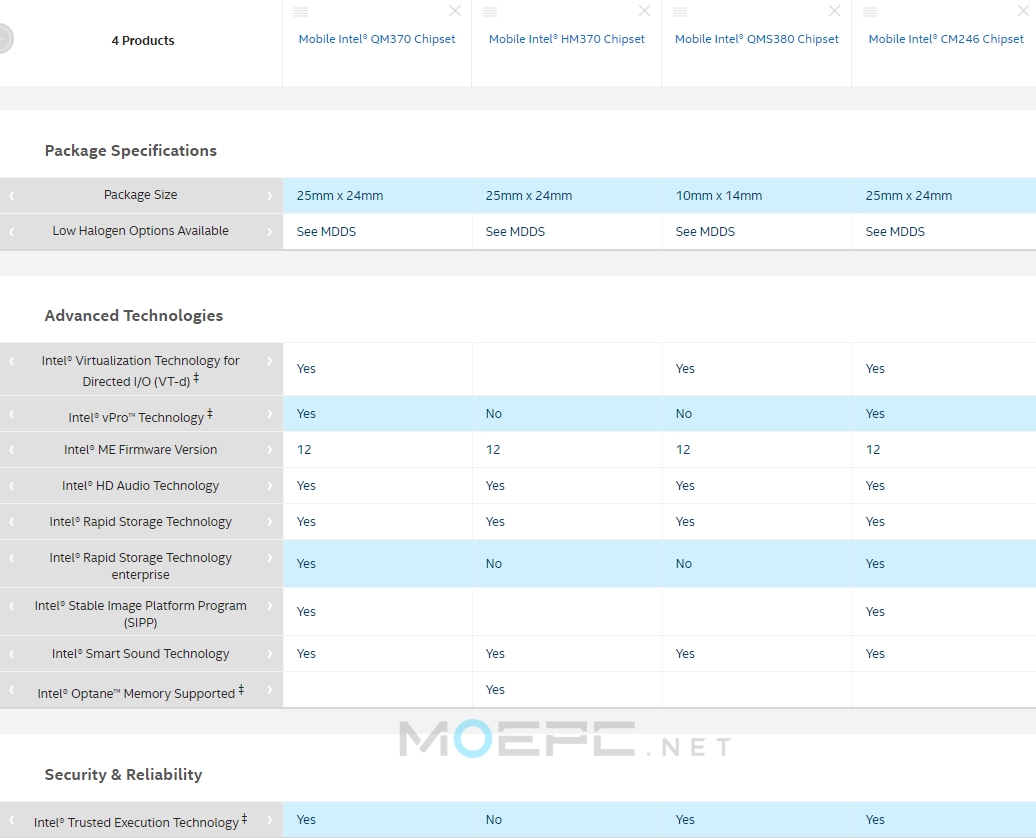Screen dimensions: 1036x838
Task: Click left chevron on vPro Technology row
Action: (x=11, y=414)
